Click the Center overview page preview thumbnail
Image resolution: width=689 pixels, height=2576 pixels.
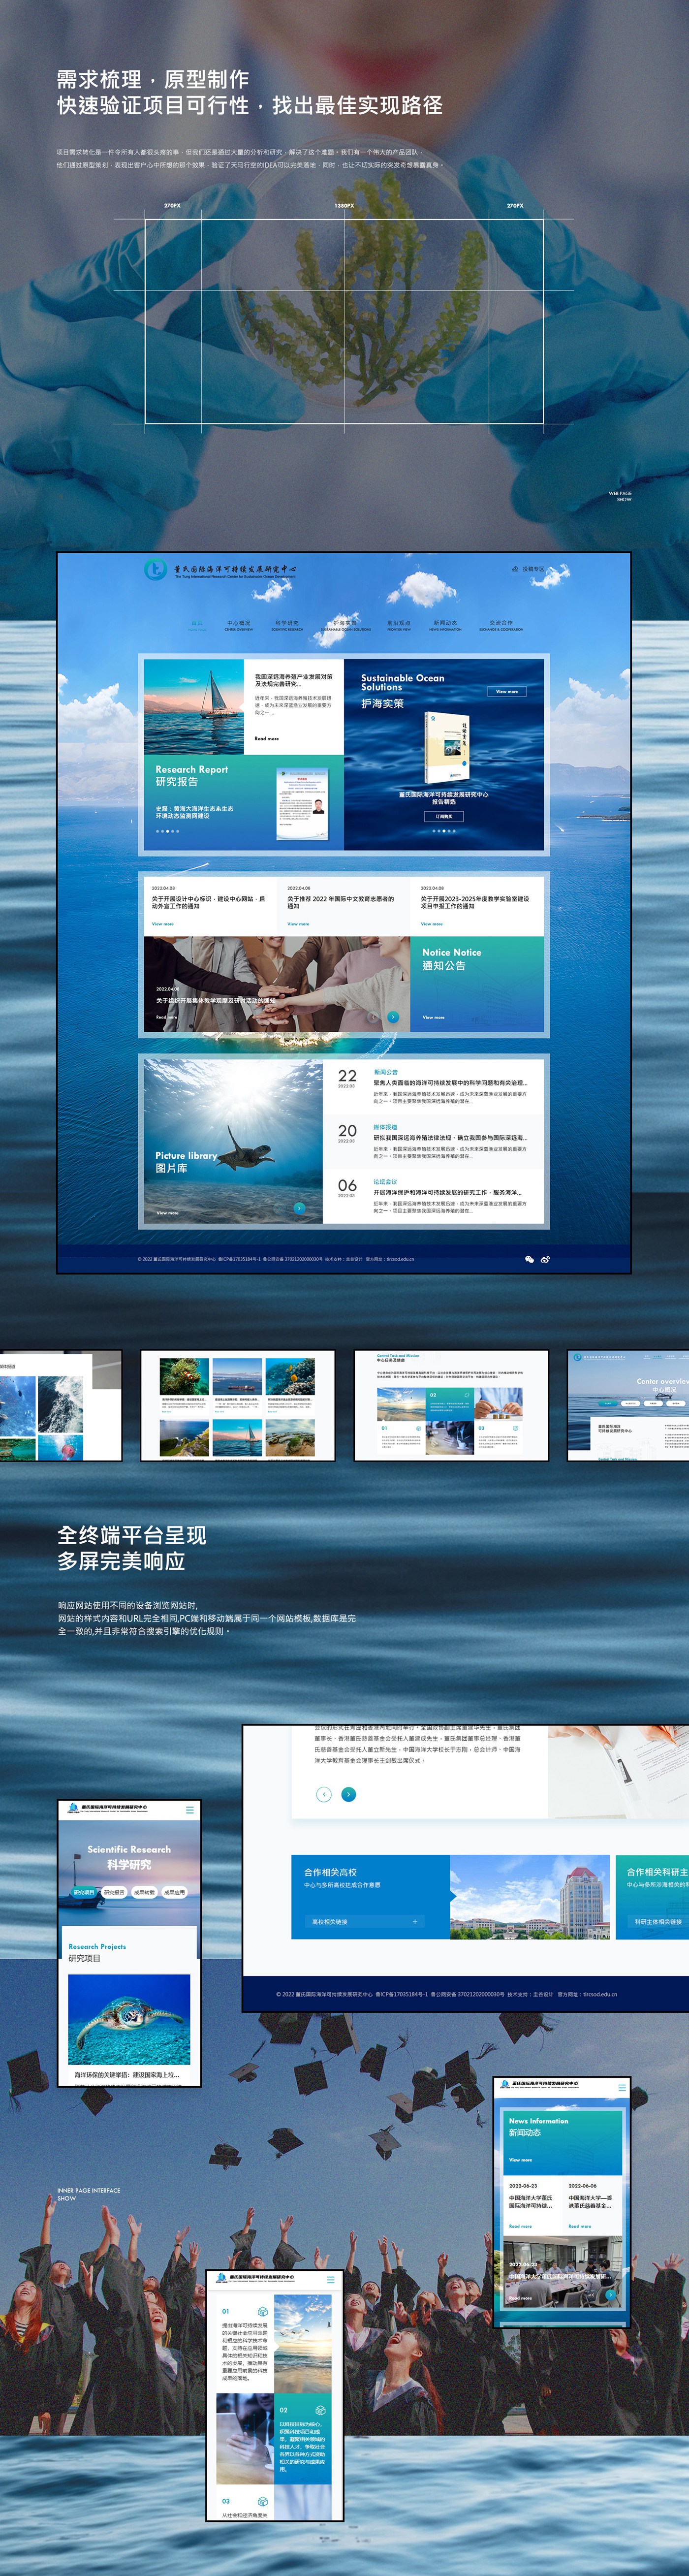tap(628, 1405)
